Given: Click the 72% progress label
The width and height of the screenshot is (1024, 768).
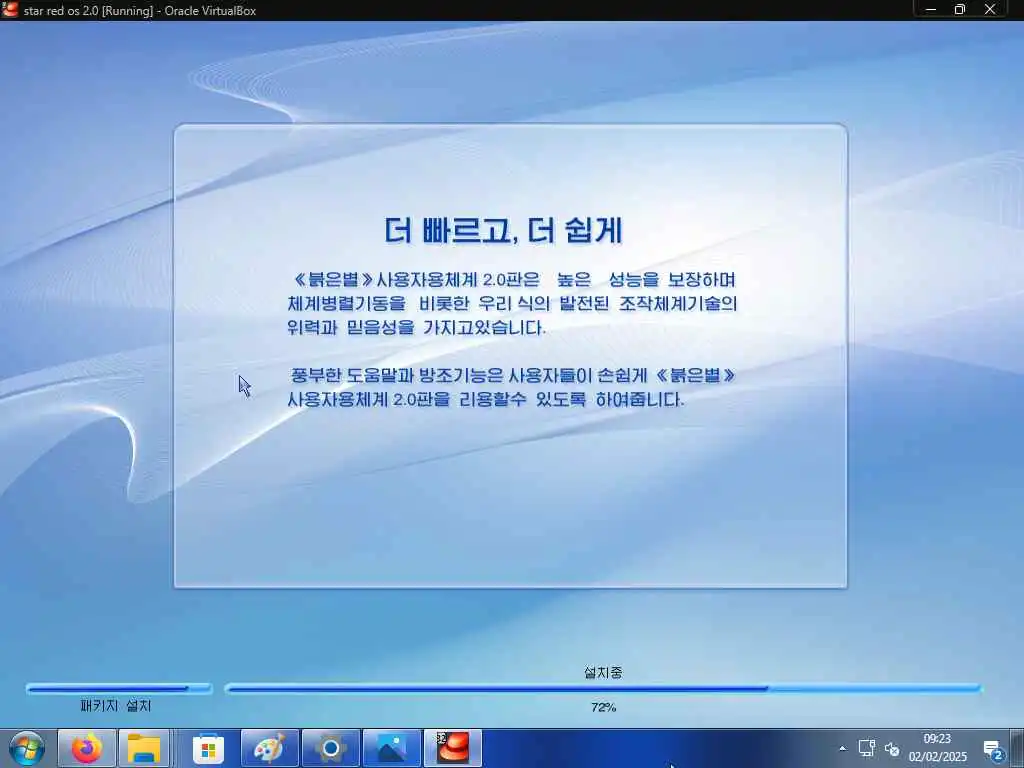Looking at the screenshot, I should [603, 707].
